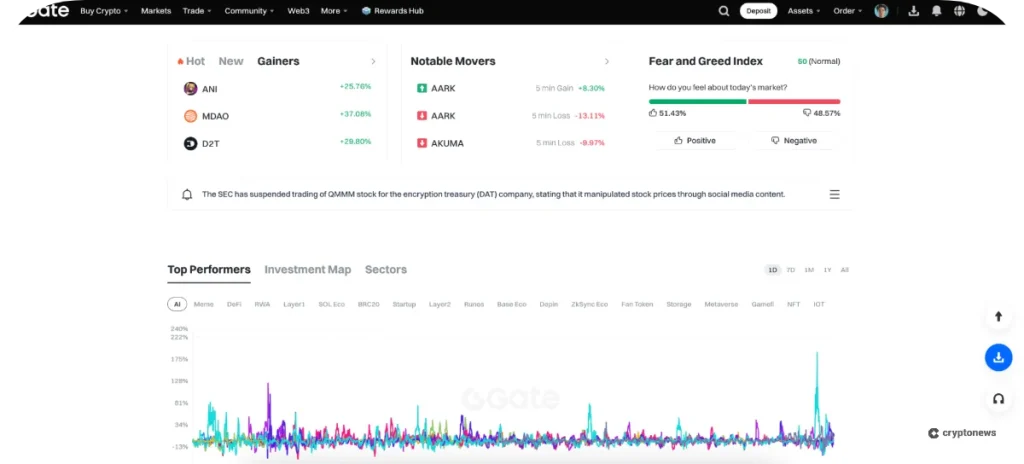Click the red negative sentiment bar
The image size is (1024, 464).
[794, 101]
